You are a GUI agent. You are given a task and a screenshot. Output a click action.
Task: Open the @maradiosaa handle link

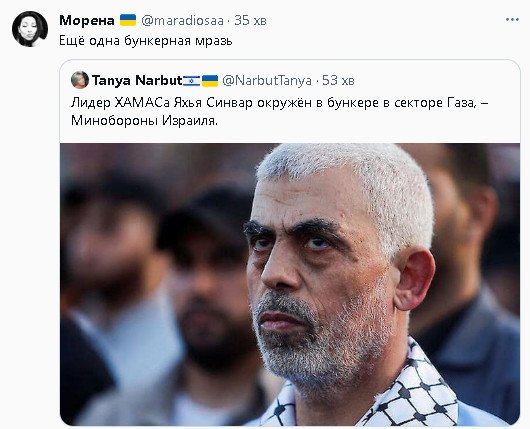click(182, 21)
